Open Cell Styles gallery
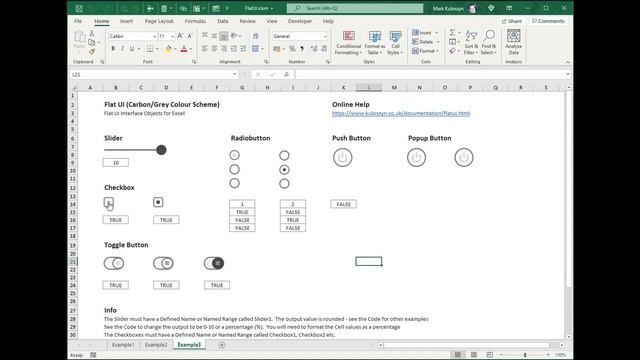Screen dimensions: 640x360 click(x=395, y=42)
